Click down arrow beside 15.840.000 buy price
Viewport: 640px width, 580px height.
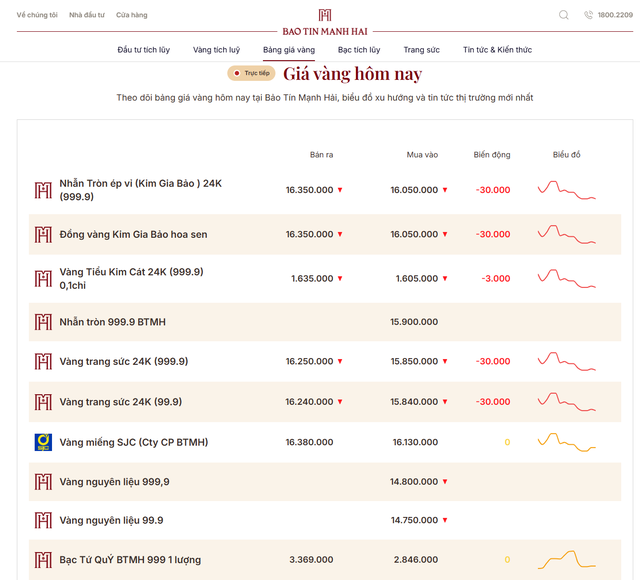445,402
